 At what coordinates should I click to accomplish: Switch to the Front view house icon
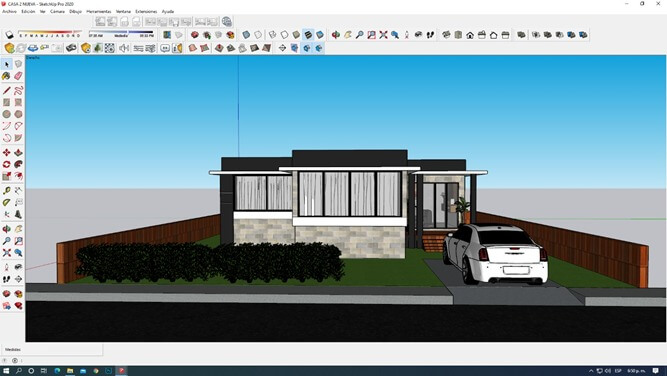pyautogui.click(x=470, y=35)
